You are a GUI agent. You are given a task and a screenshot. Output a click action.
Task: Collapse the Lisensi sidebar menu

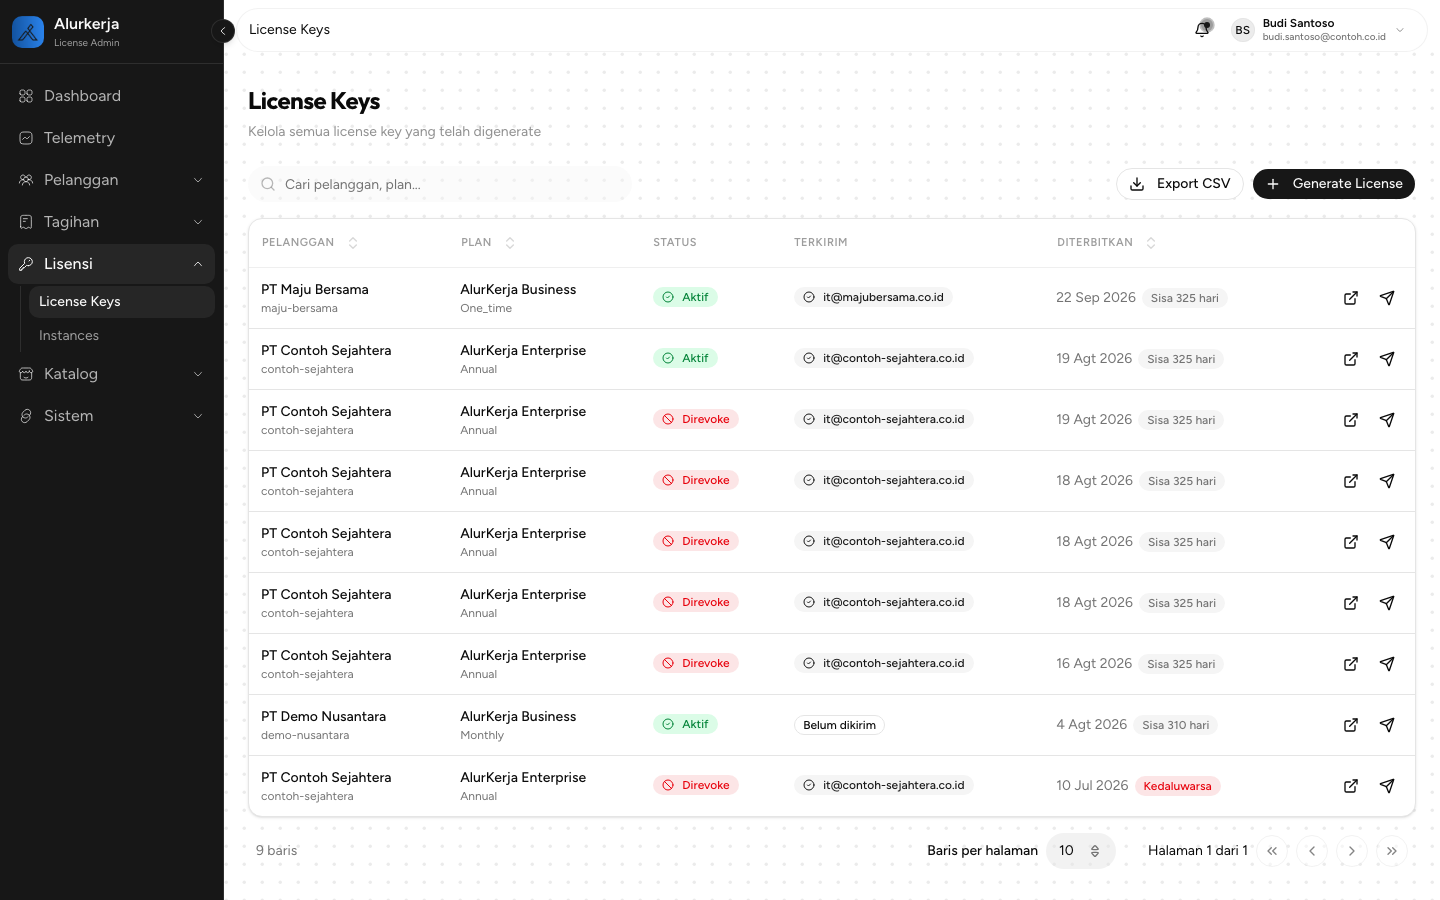tap(111, 264)
